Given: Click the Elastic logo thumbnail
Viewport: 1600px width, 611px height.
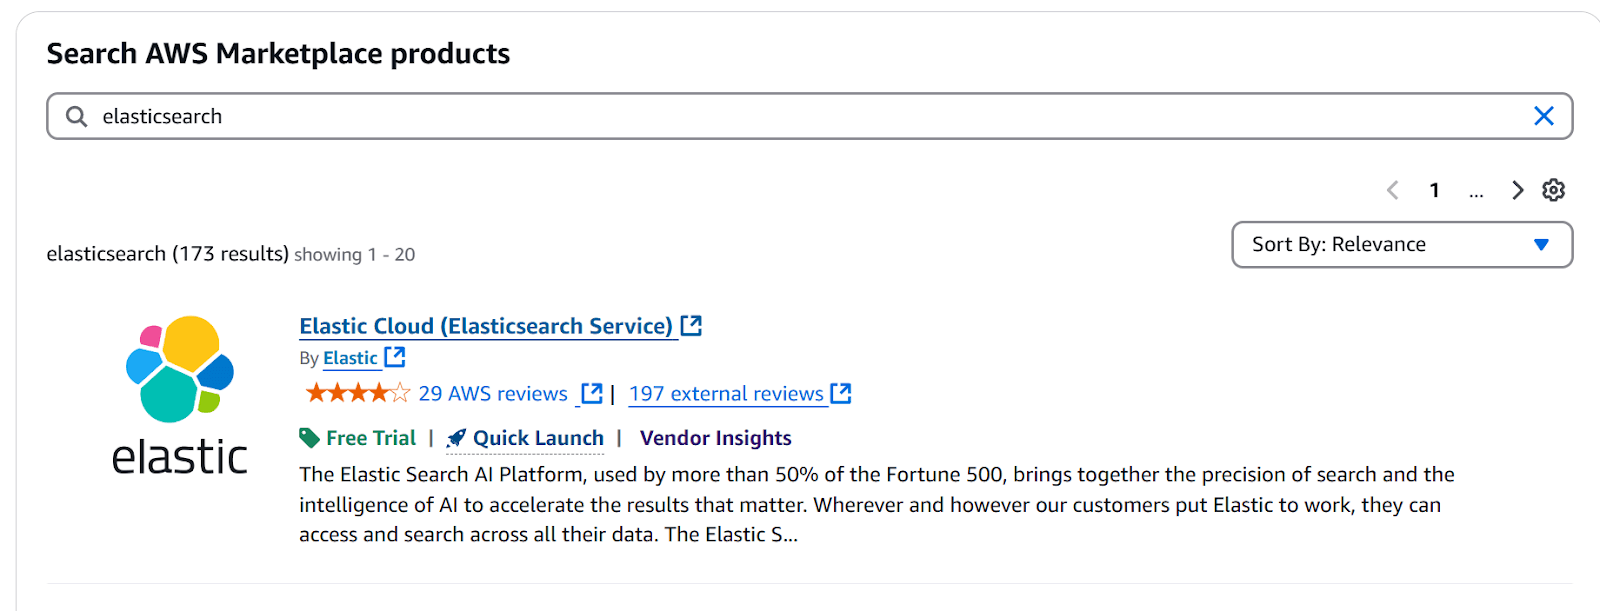Looking at the screenshot, I should (x=180, y=395).
